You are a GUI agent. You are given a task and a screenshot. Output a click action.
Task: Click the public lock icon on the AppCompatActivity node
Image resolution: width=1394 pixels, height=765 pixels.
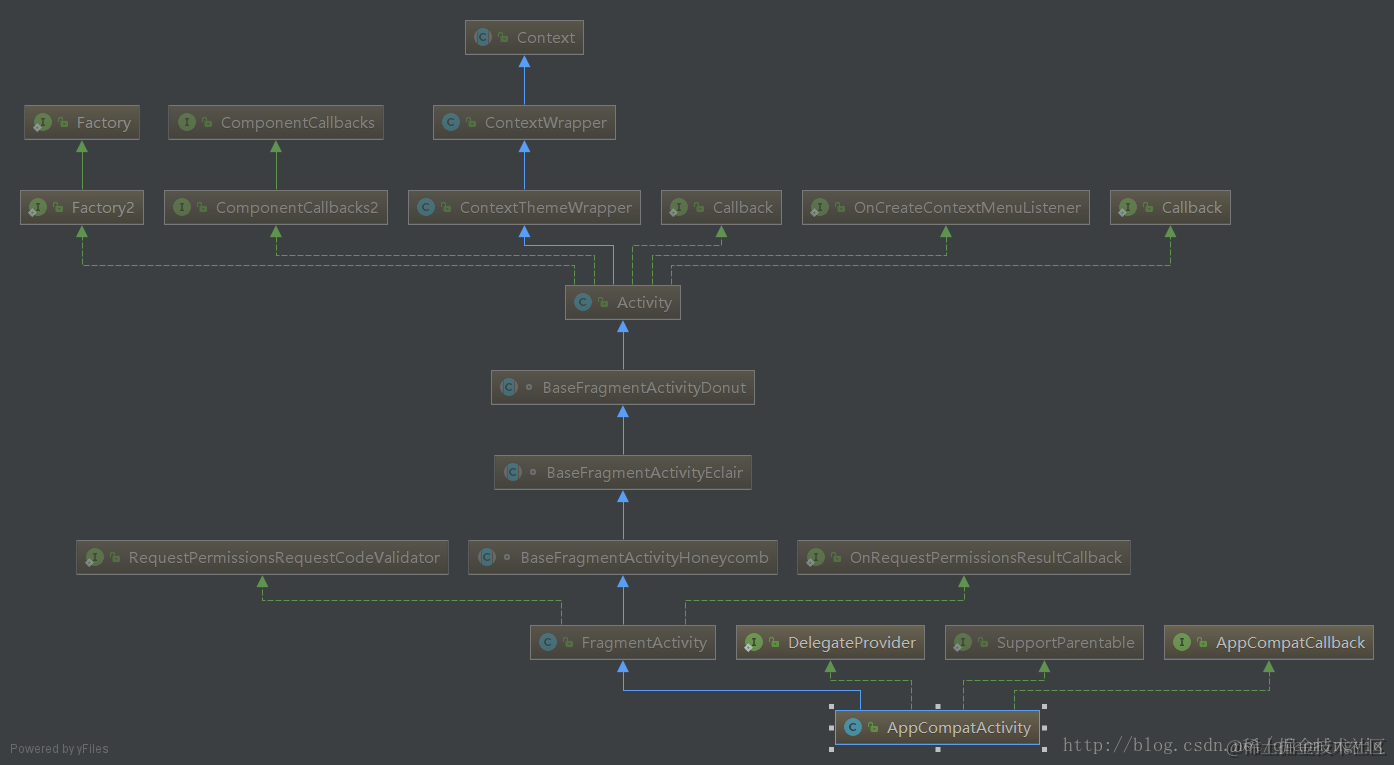coord(874,728)
